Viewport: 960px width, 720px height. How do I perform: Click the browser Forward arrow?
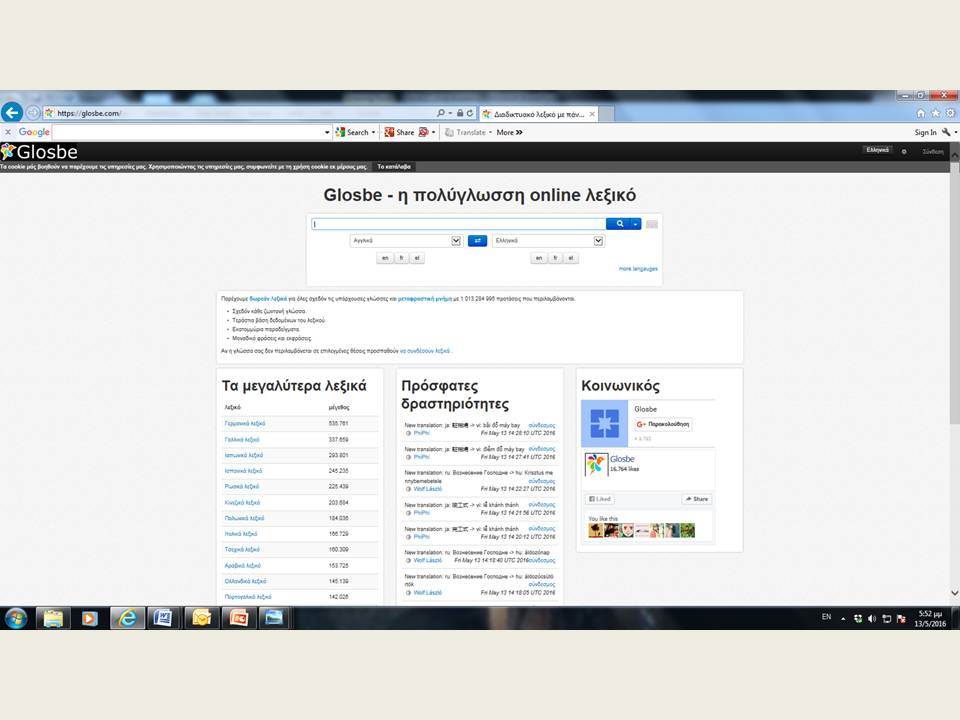(33, 113)
